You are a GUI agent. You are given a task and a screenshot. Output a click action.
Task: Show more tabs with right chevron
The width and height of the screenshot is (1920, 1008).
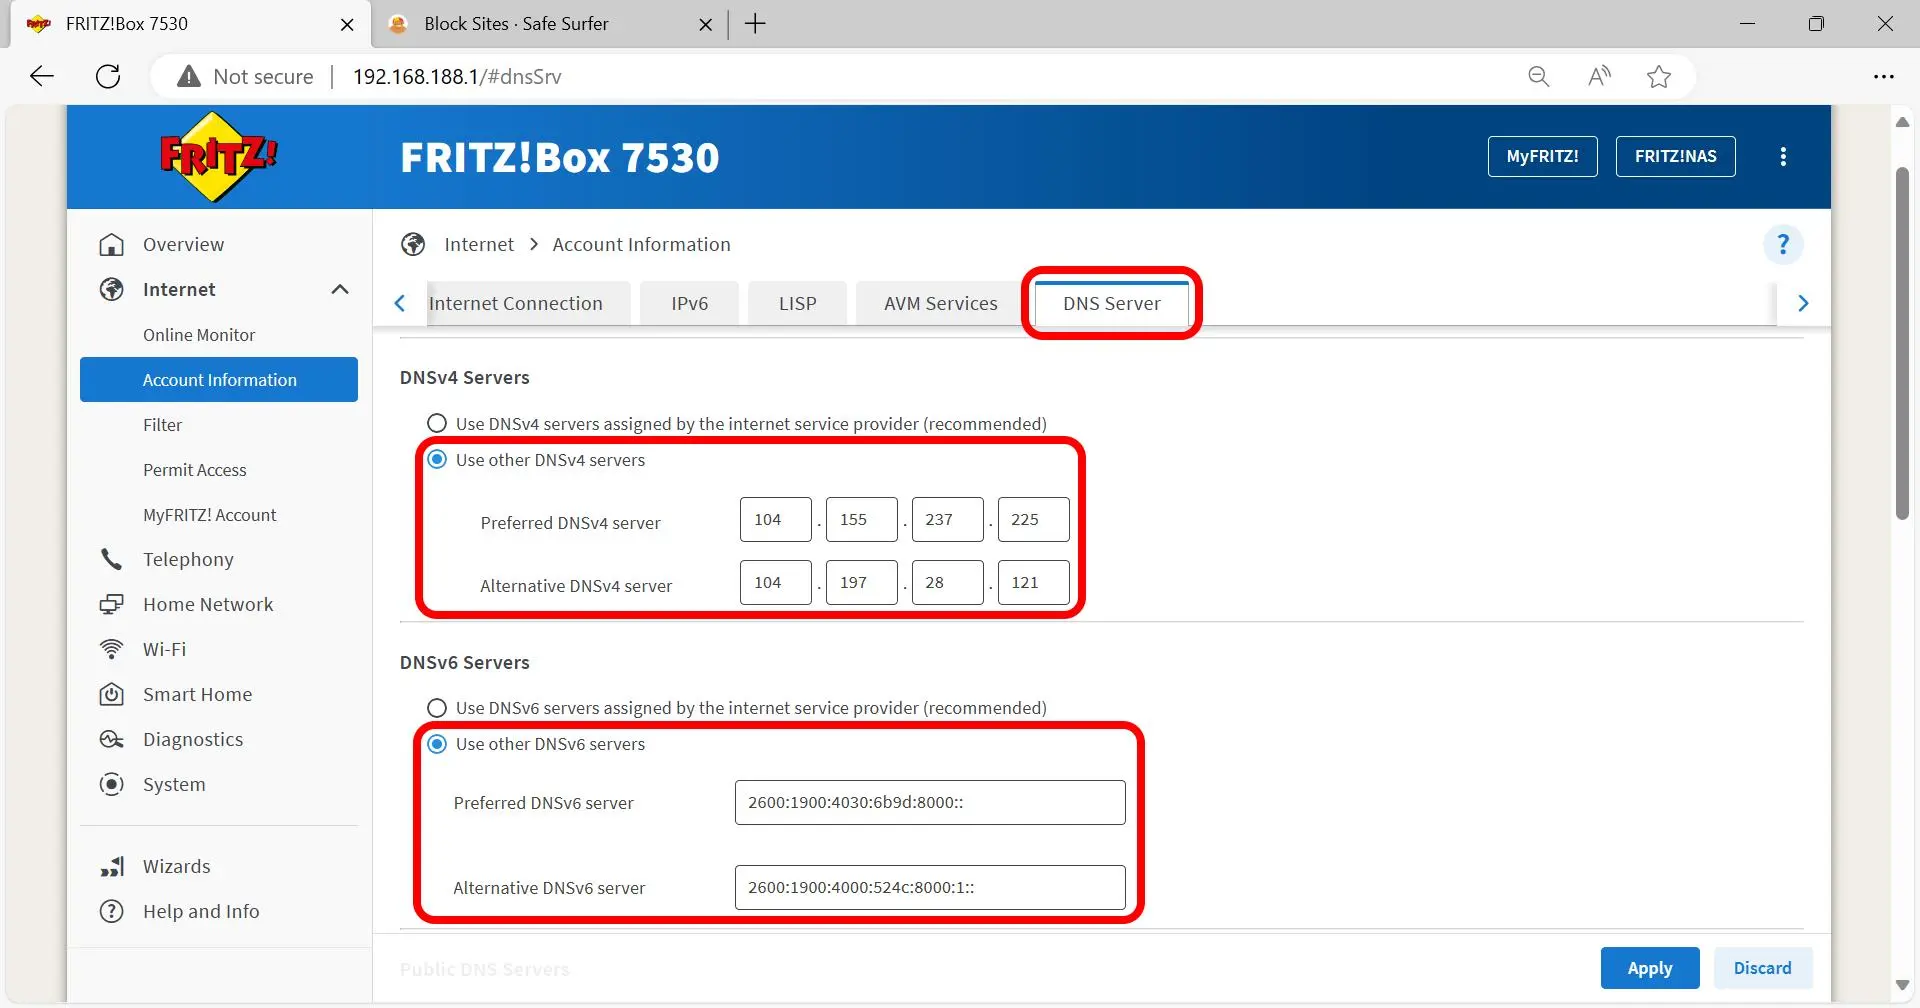(x=1803, y=304)
